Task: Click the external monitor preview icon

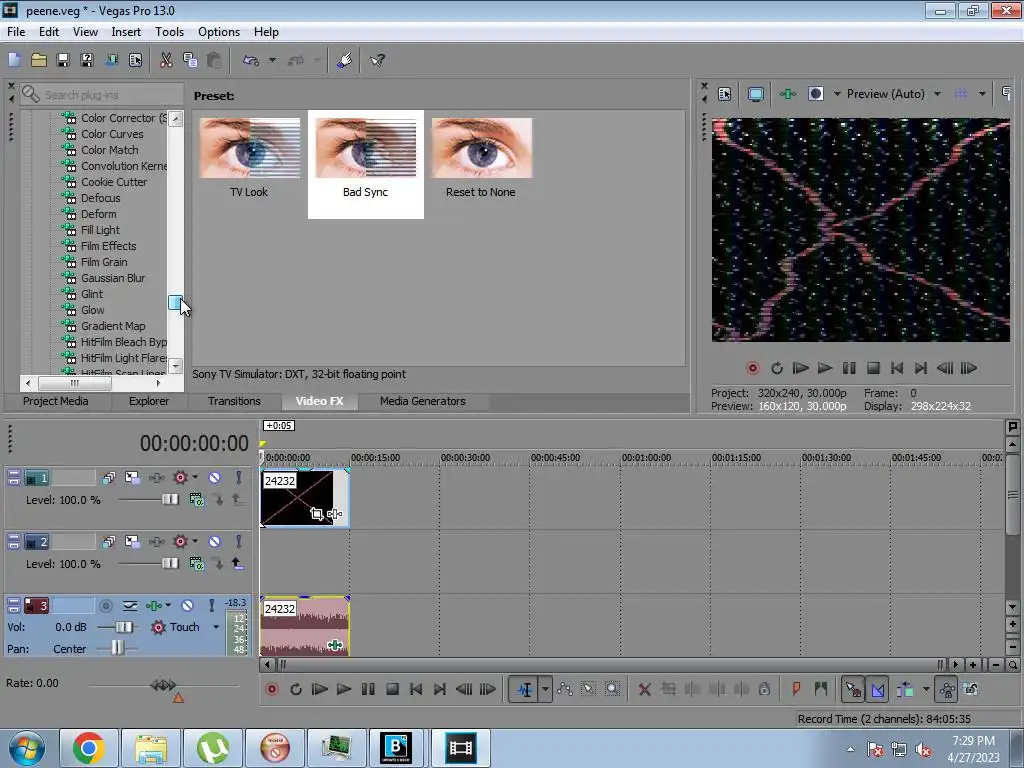Action: [756, 94]
